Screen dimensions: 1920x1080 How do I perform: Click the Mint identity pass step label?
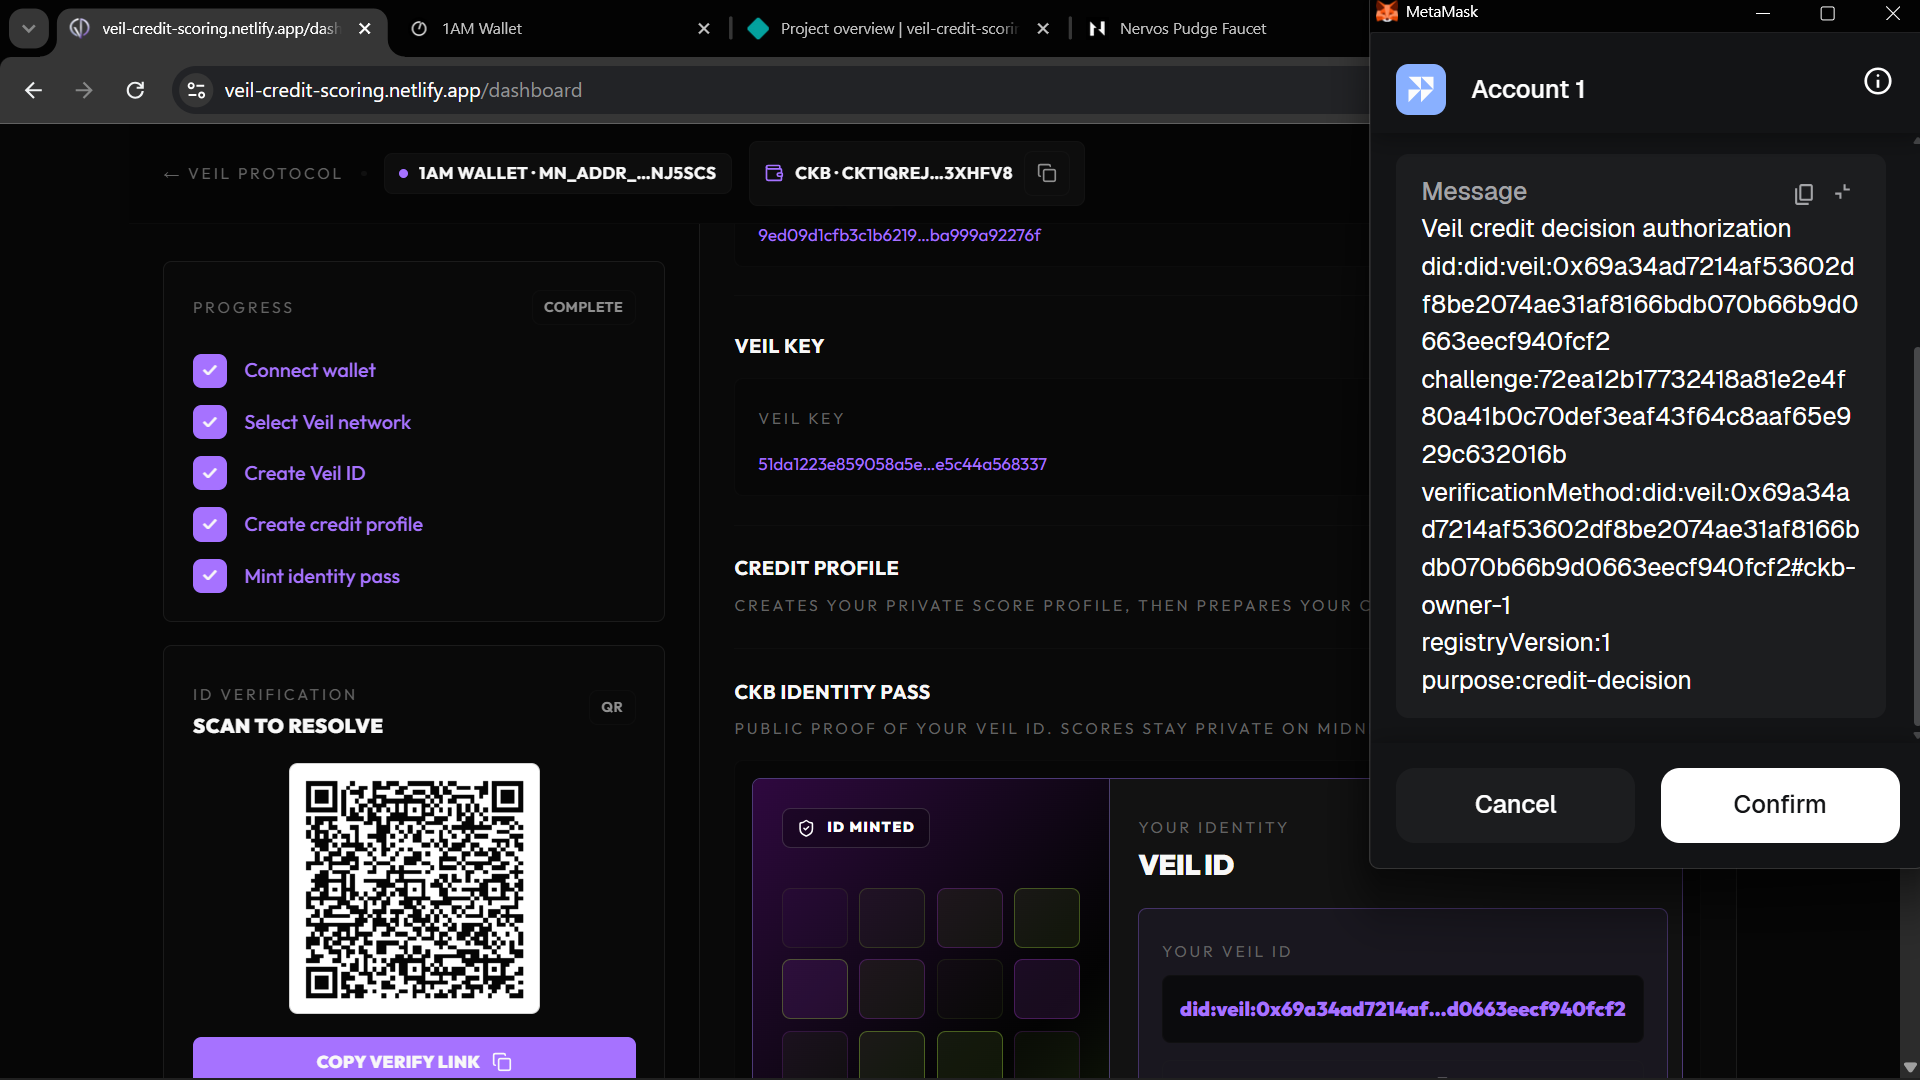[322, 576]
